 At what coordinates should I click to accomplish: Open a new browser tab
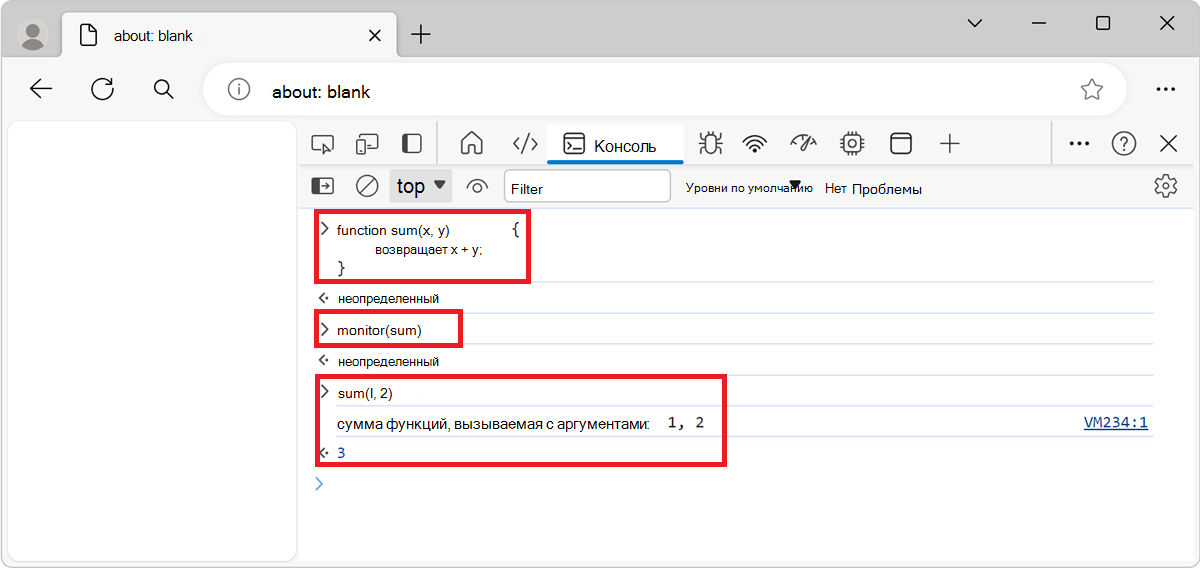[x=421, y=35]
